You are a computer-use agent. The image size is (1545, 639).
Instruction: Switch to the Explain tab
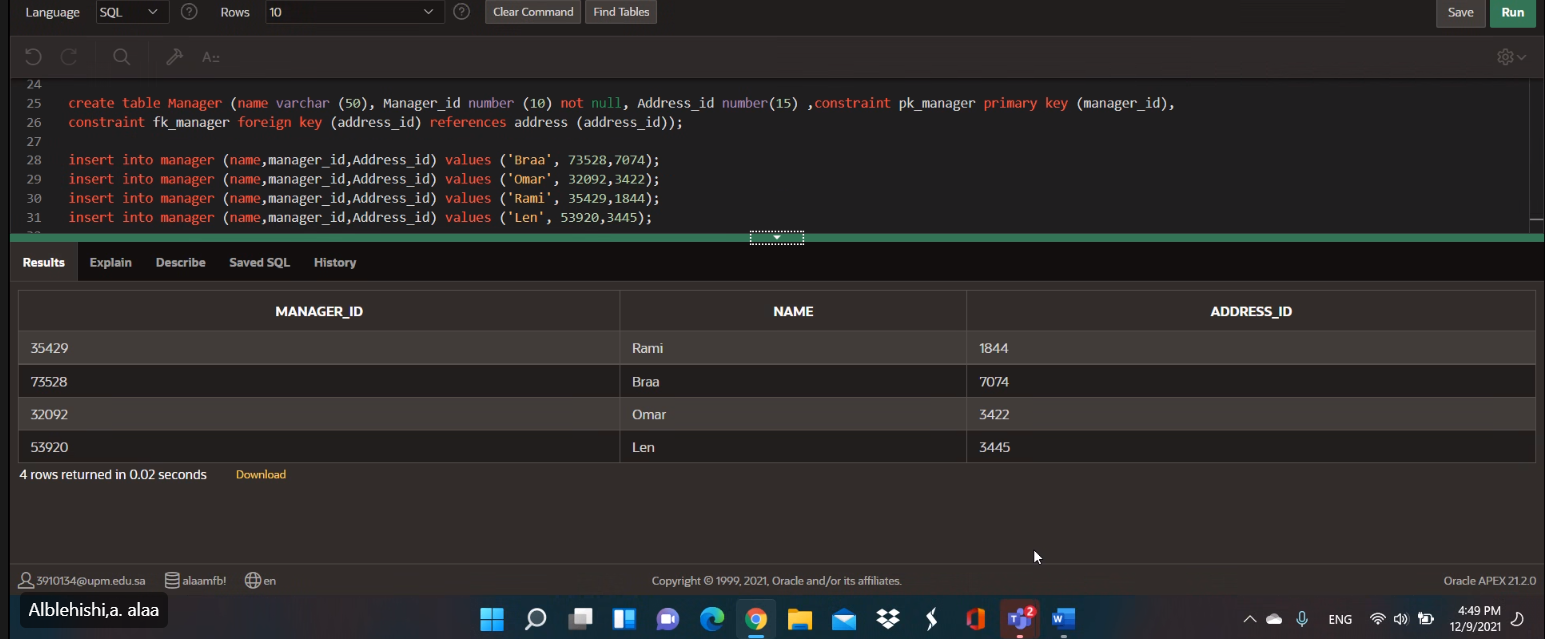pyautogui.click(x=110, y=262)
